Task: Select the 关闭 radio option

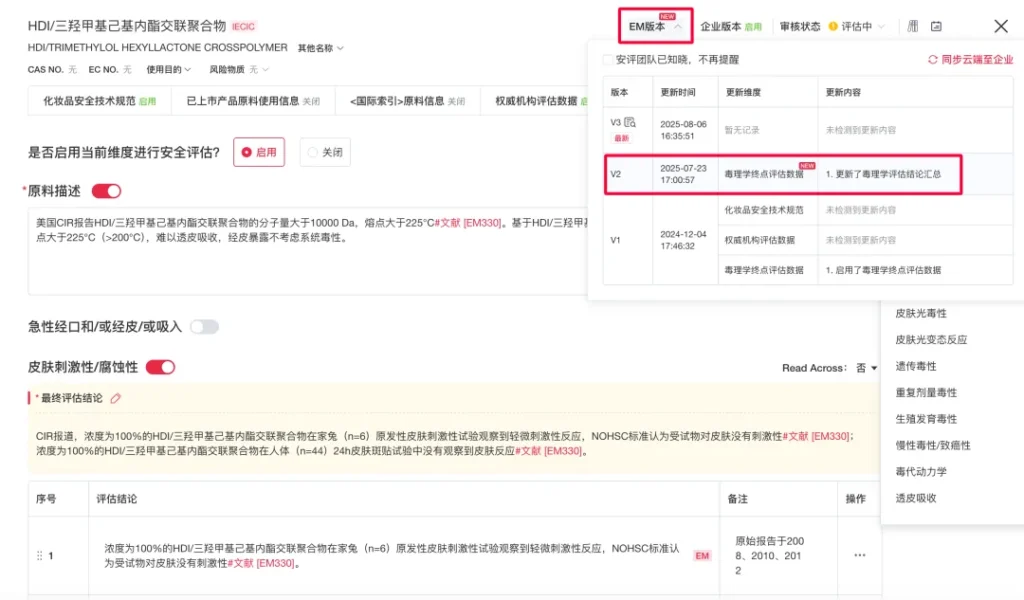Action: (x=325, y=153)
